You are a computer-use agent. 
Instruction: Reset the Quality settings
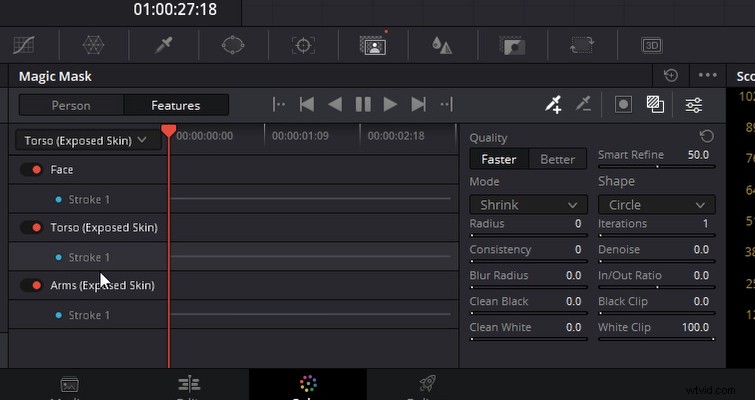coord(706,136)
